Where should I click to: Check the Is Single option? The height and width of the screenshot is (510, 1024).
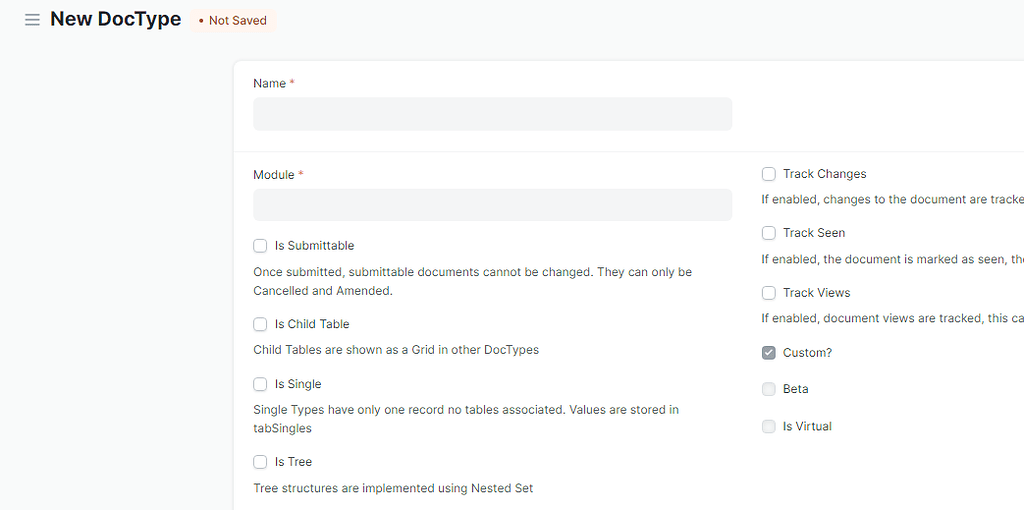260,383
